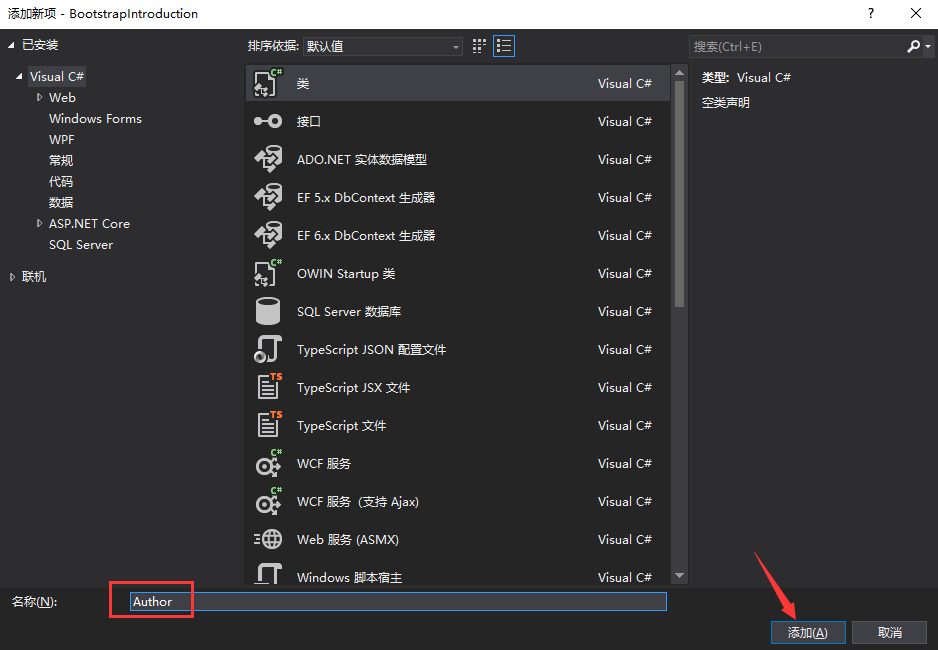Click the scrollbar up arrow
This screenshot has height=650, width=938.
tap(680, 73)
